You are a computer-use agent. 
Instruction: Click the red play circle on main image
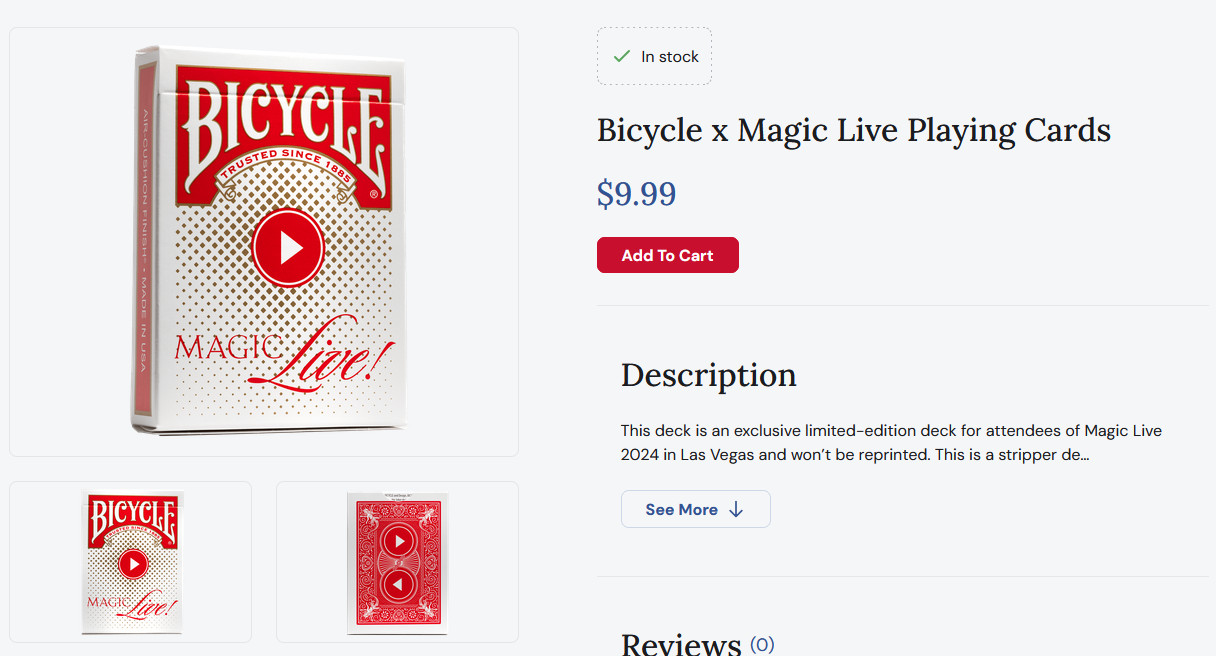pos(288,247)
